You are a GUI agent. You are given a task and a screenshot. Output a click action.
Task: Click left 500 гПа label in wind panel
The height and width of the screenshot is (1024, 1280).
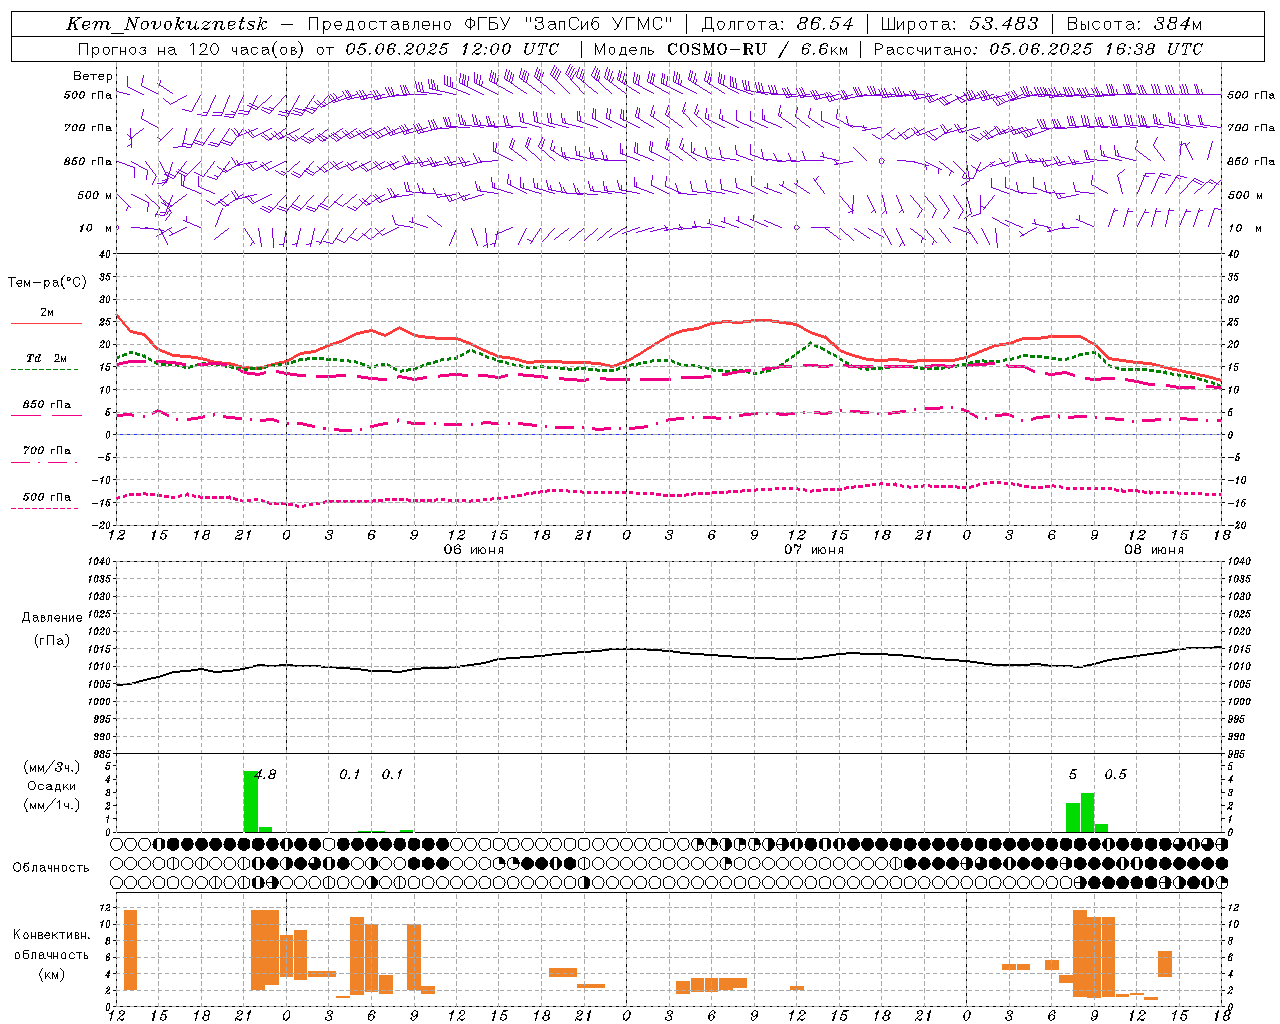click(x=88, y=96)
